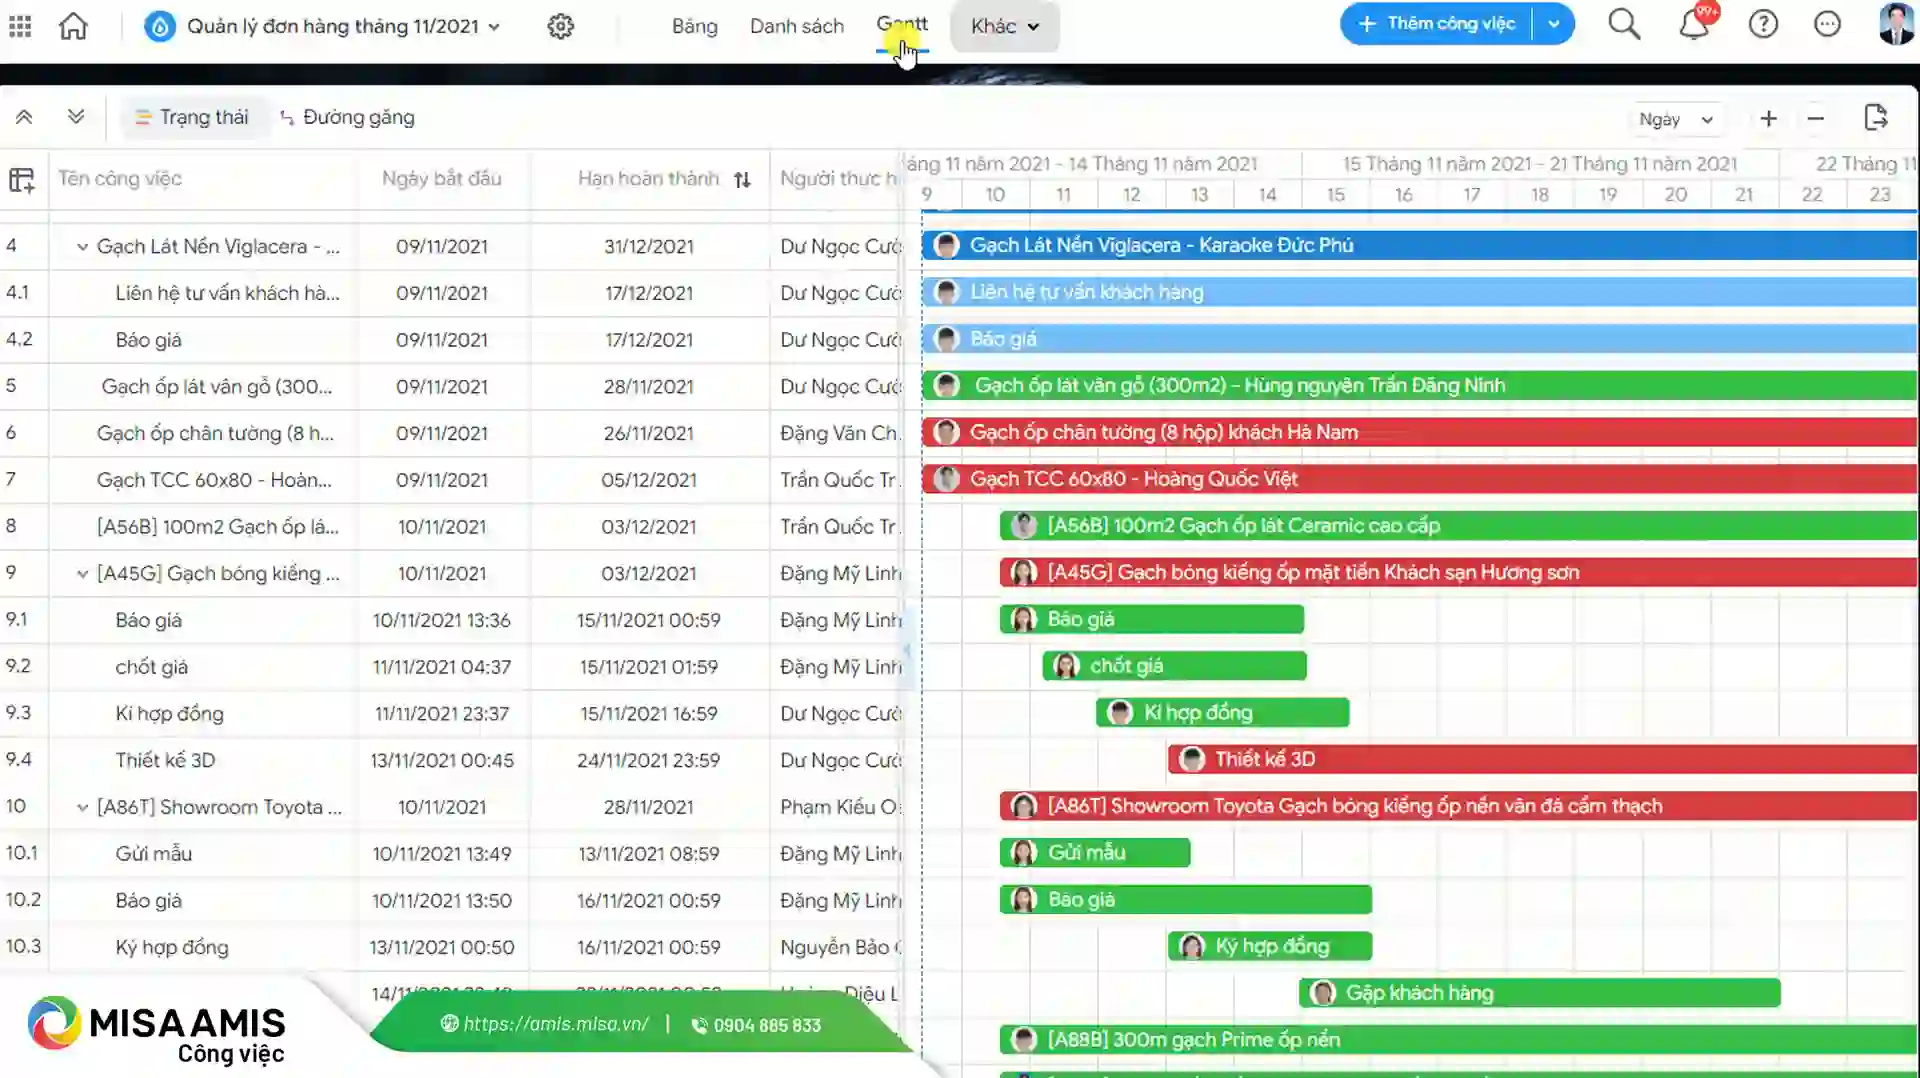The height and width of the screenshot is (1078, 1920).
Task: Click the Thêm công việc button
Action: 1437,24
